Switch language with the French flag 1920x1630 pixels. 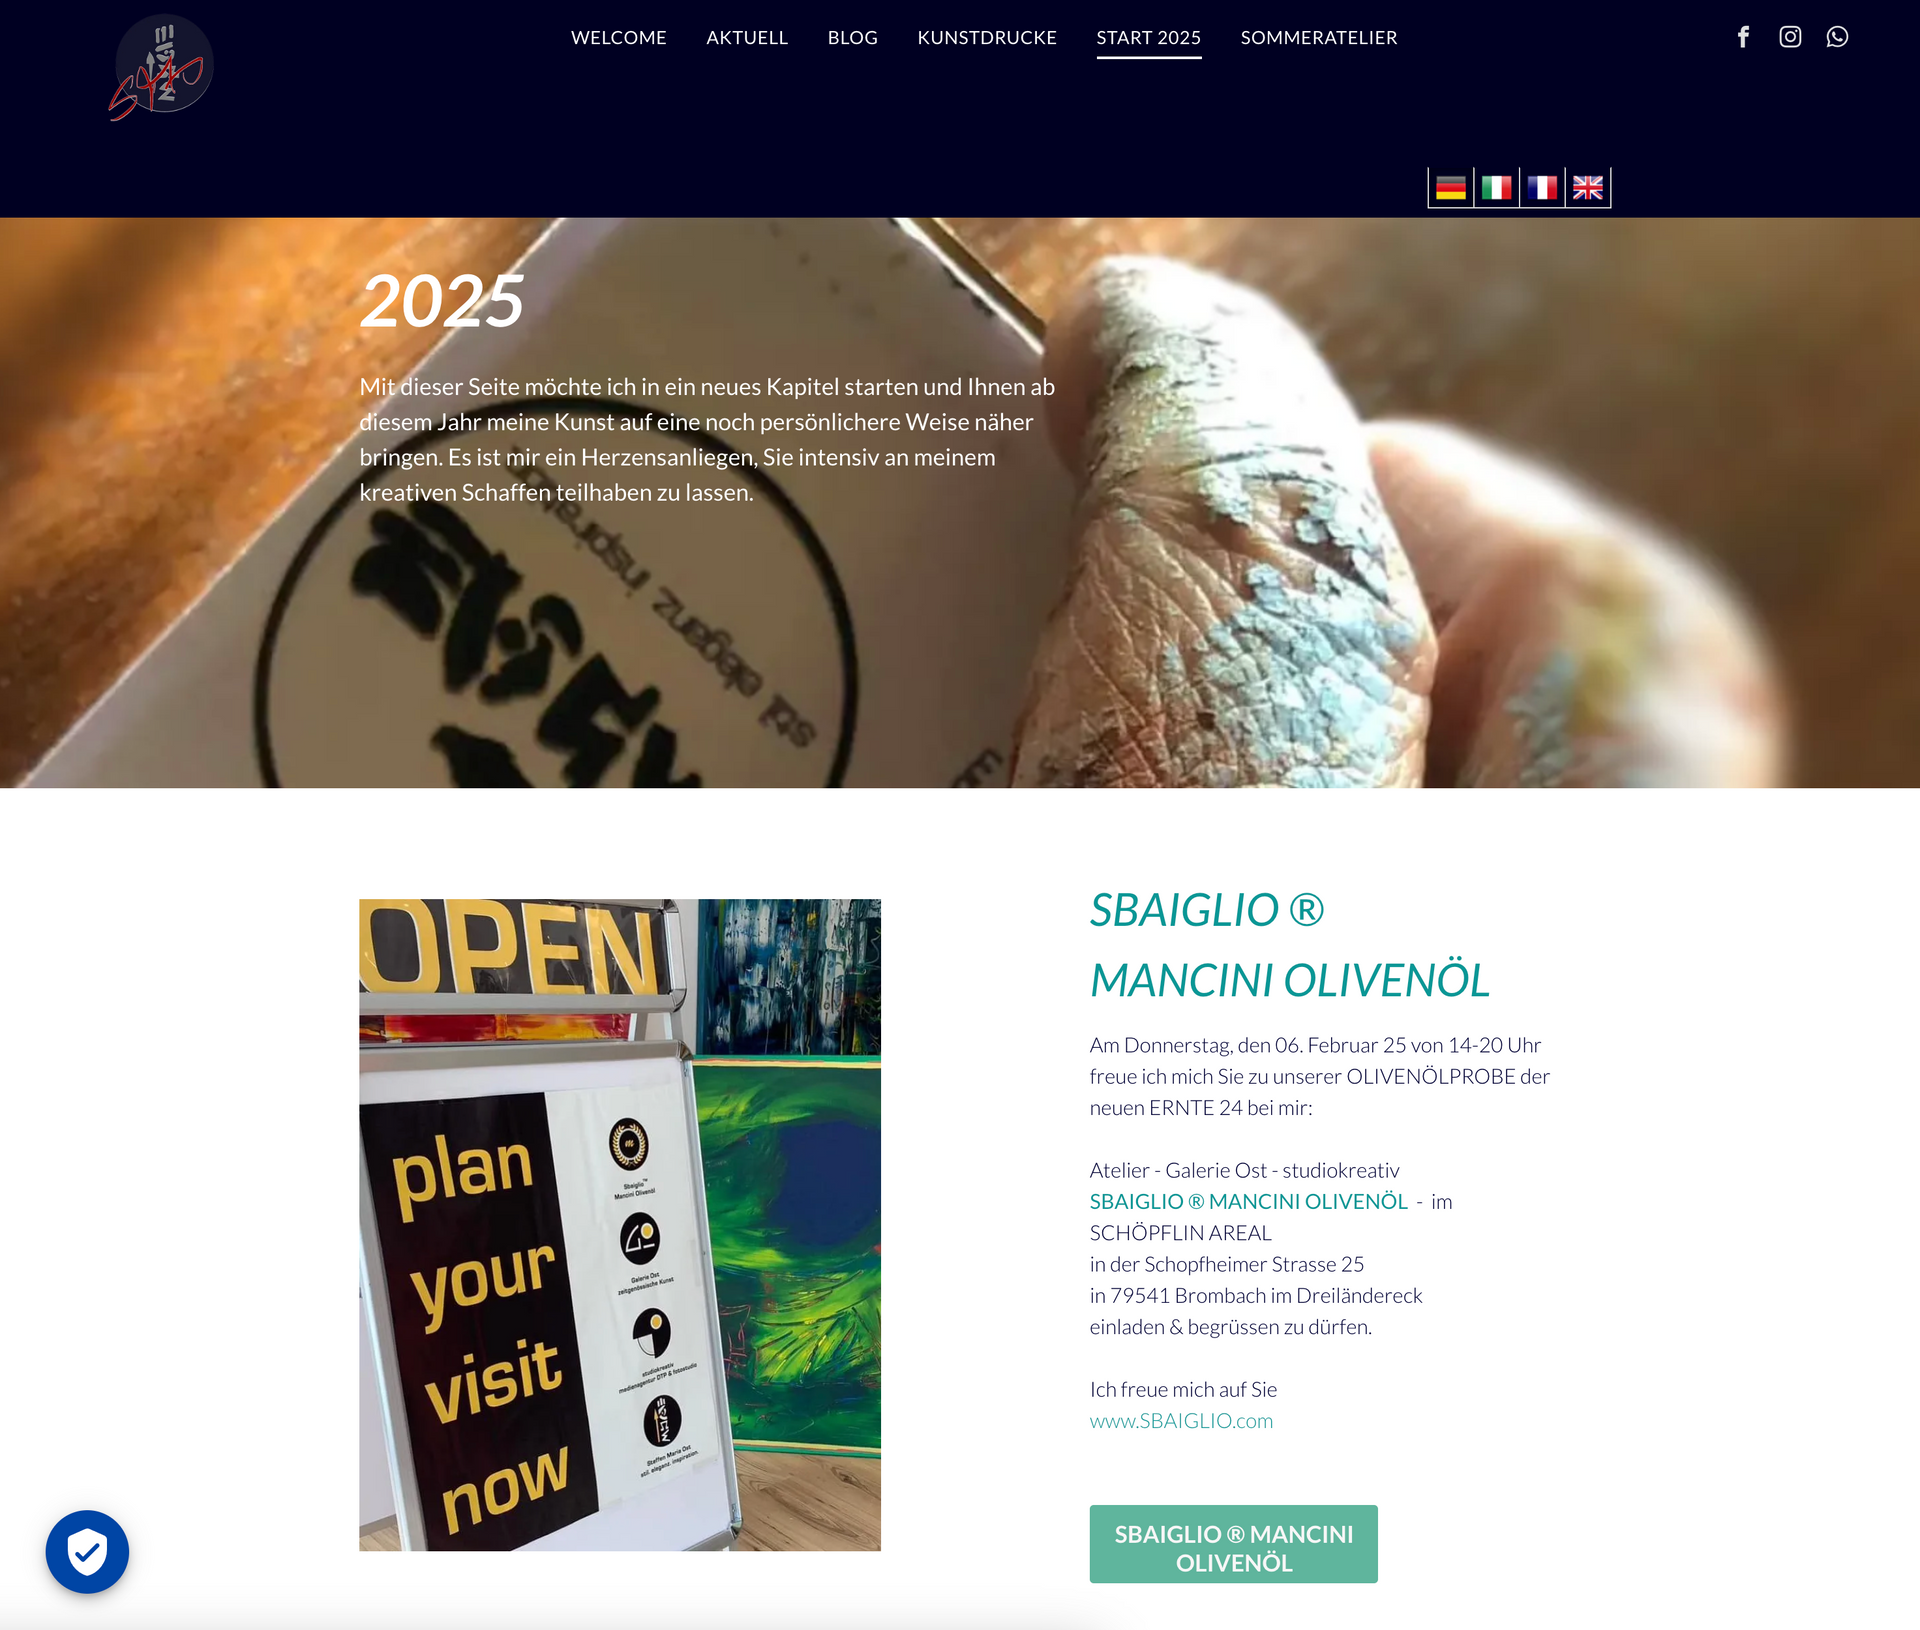tap(1542, 188)
